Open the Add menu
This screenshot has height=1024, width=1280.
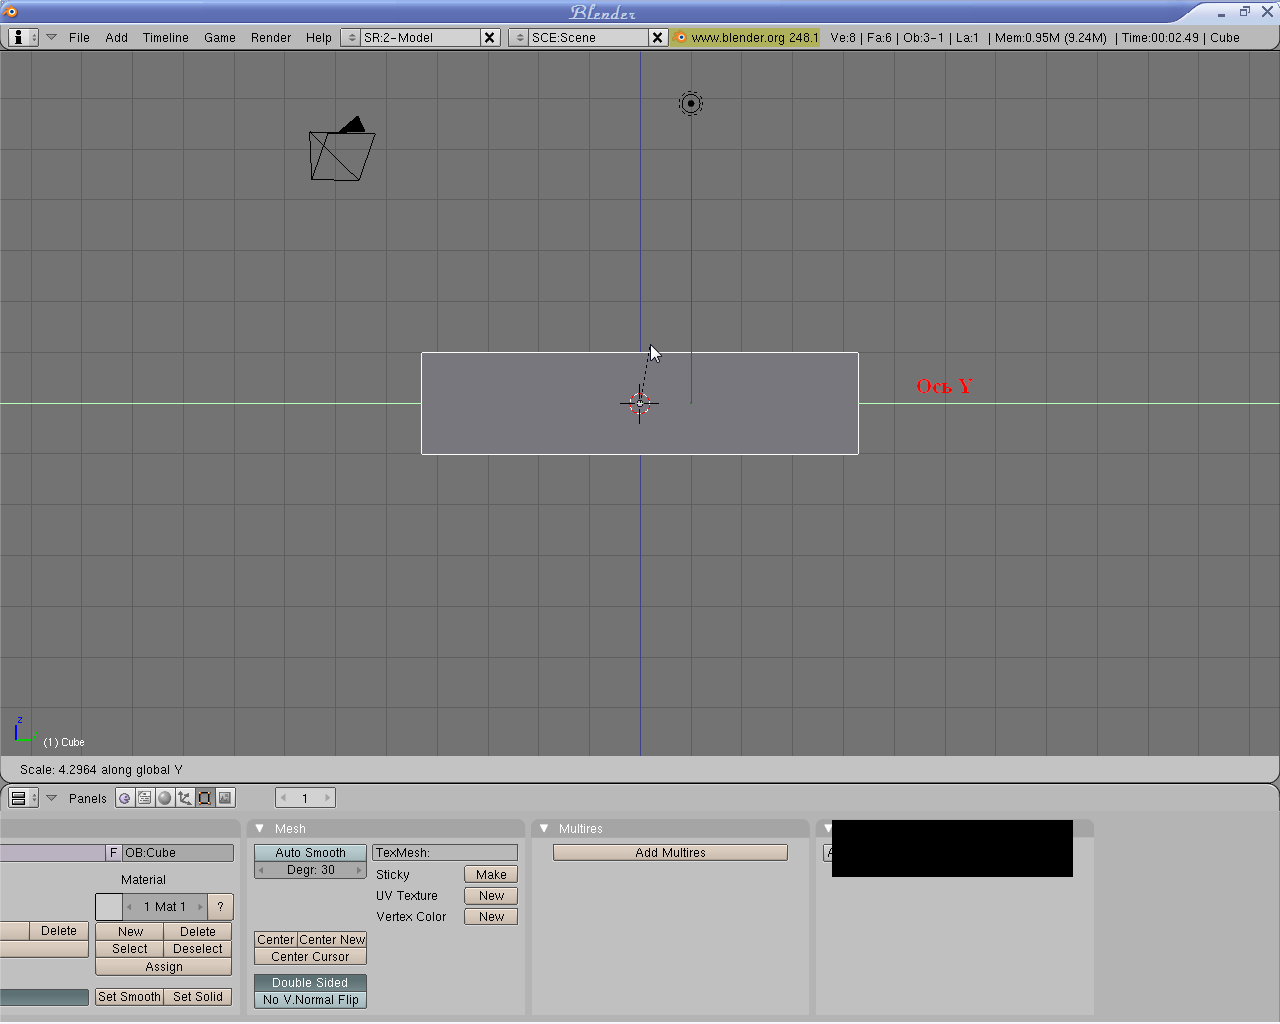pos(116,37)
